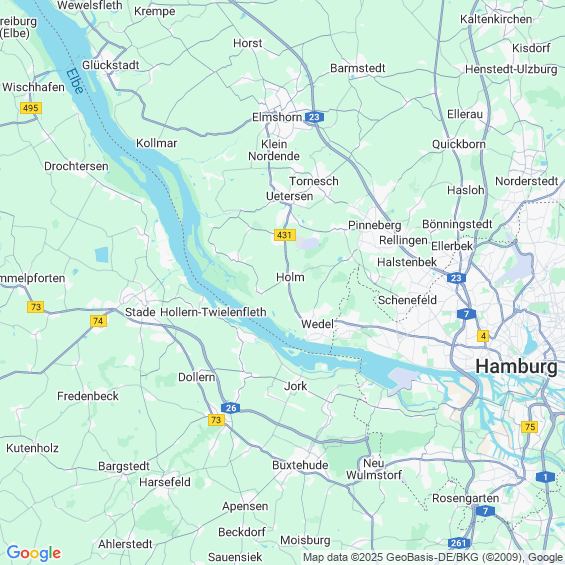Click the blue A261 motorway shield
The image size is (565, 565).
(458, 543)
